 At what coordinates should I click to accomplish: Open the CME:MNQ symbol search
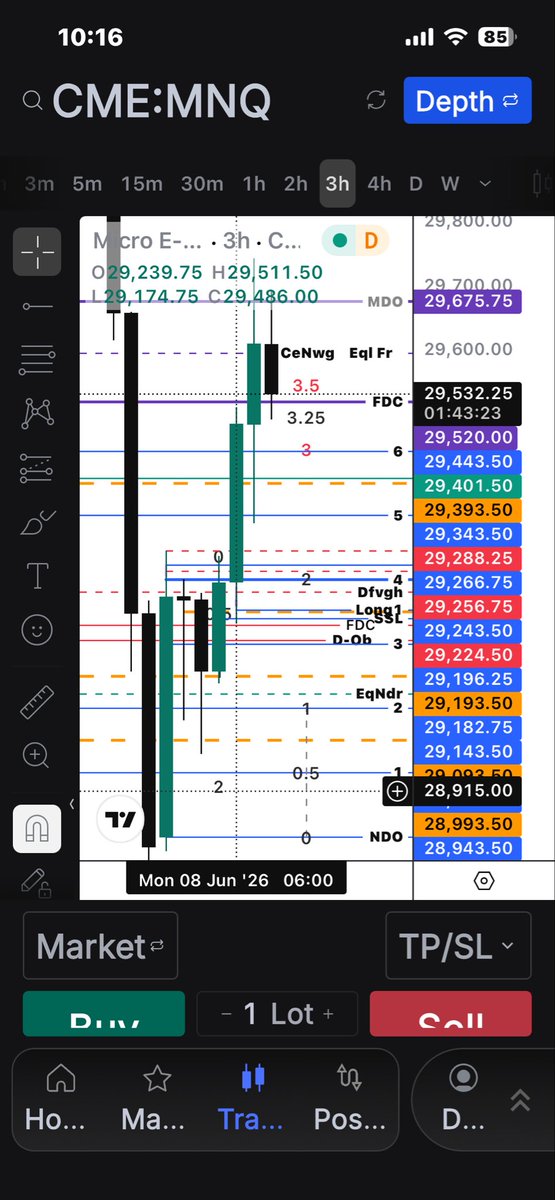[161, 100]
